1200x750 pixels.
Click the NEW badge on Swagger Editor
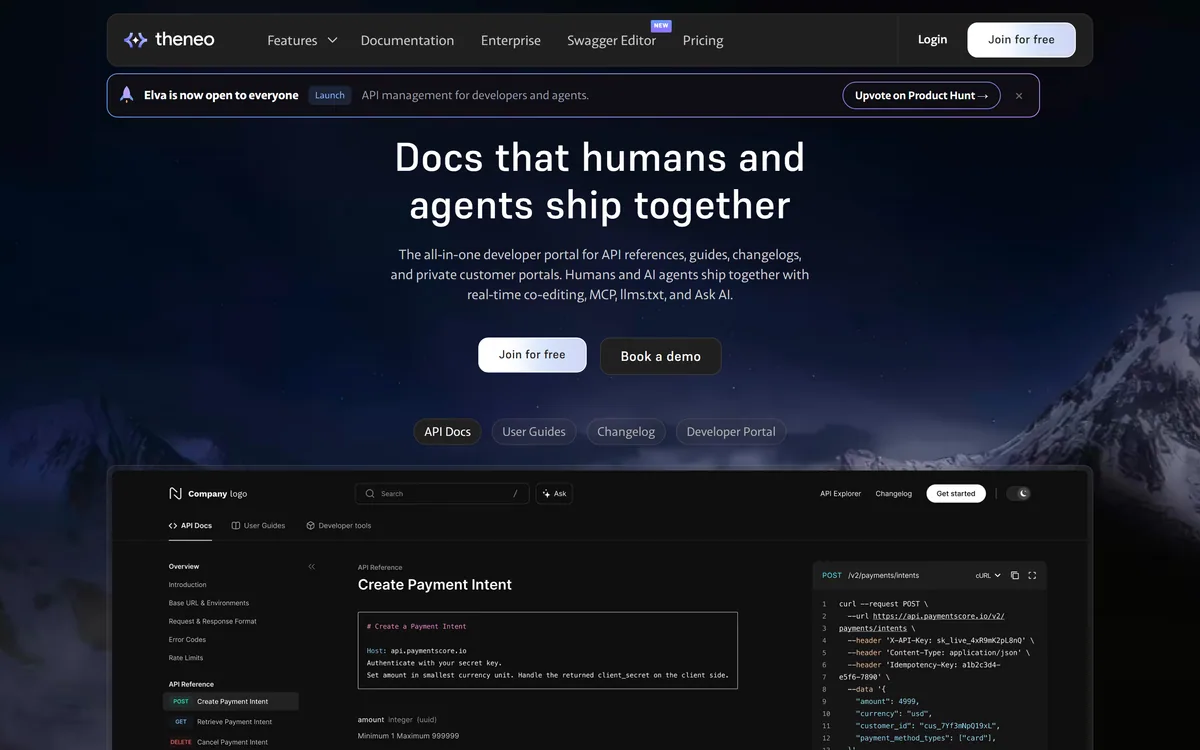pos(661,26)
